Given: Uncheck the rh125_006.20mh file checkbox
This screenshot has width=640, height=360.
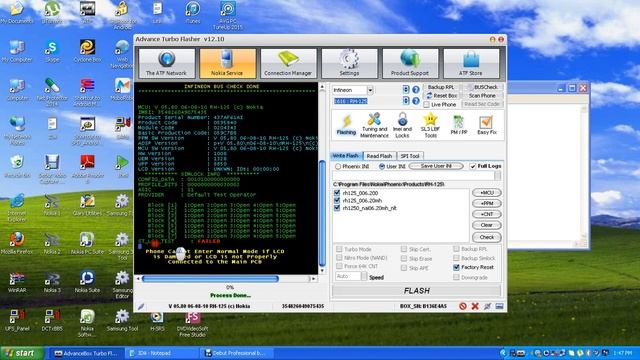Looking at the screenshot, I should coord(337,200).
